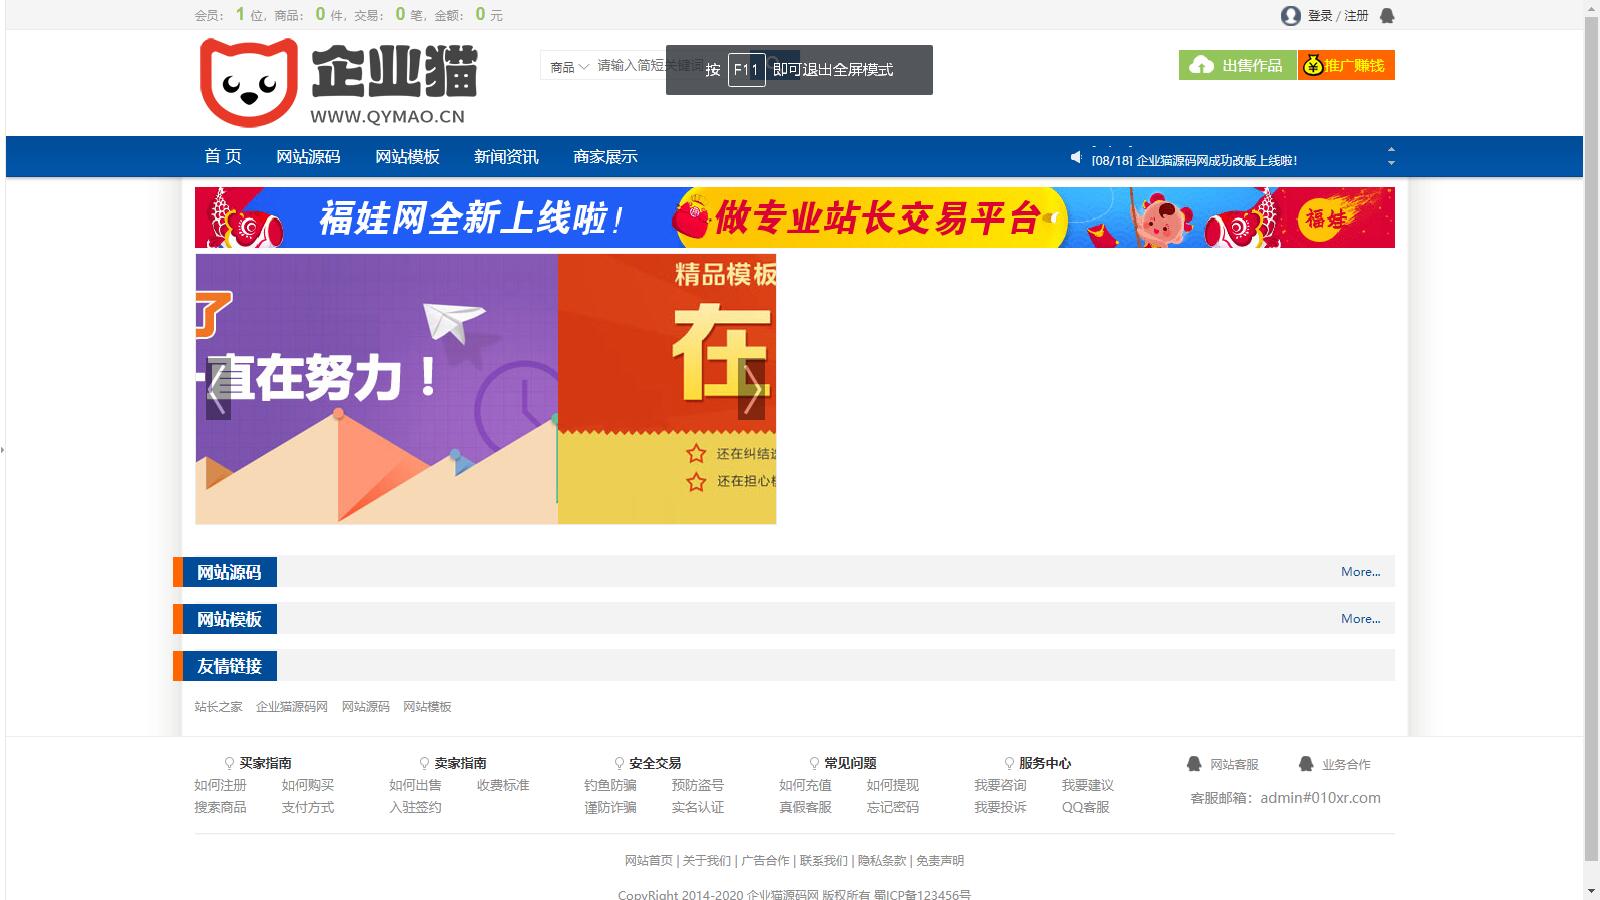Show previous slide with left carousel arrow
The image size is (1600, 900).
tap(217, 389)
